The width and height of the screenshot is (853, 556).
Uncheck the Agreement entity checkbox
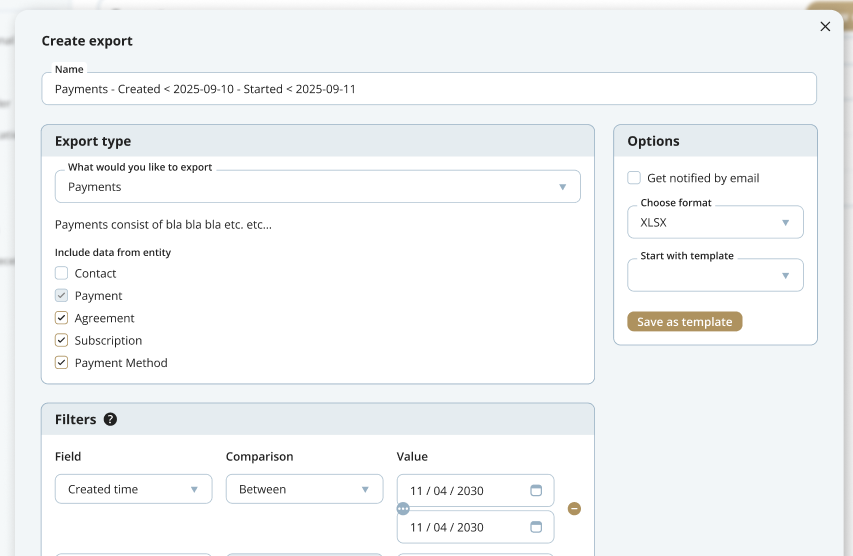click(x=62, y=318)
